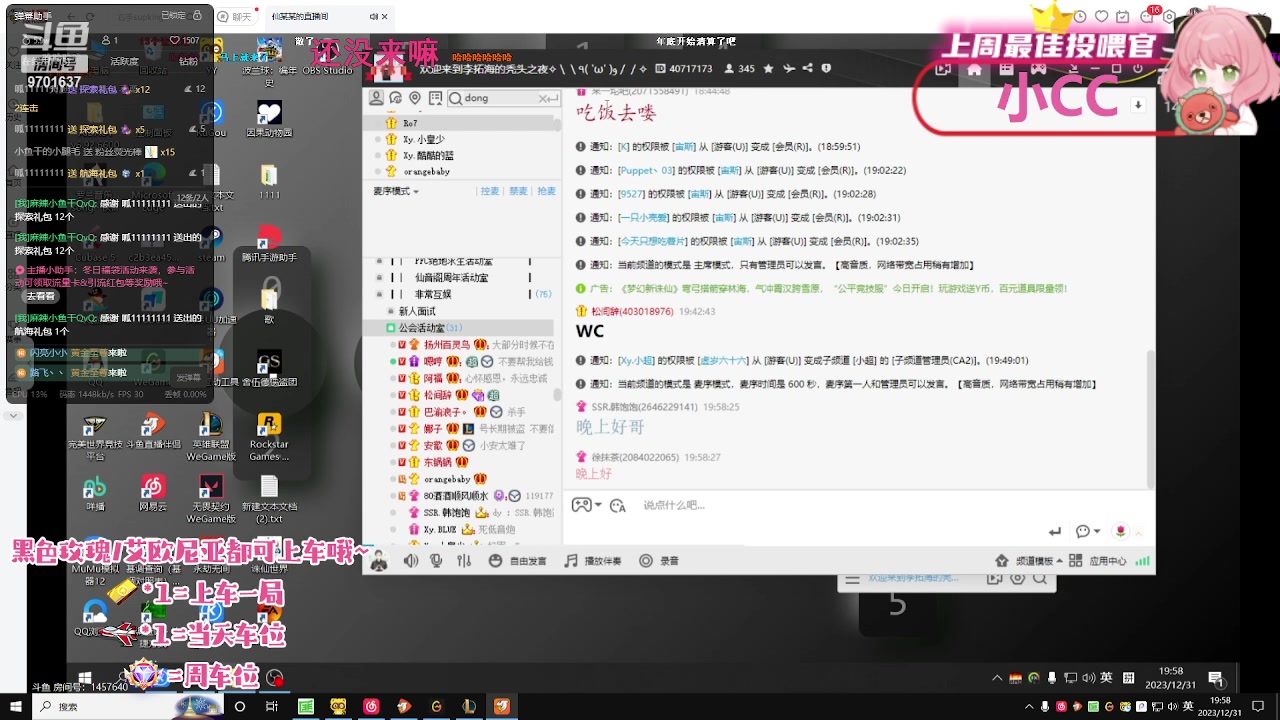1280x720 pixels.
Task: Open the game controller menu in chat input
Action: coord(585,505)
